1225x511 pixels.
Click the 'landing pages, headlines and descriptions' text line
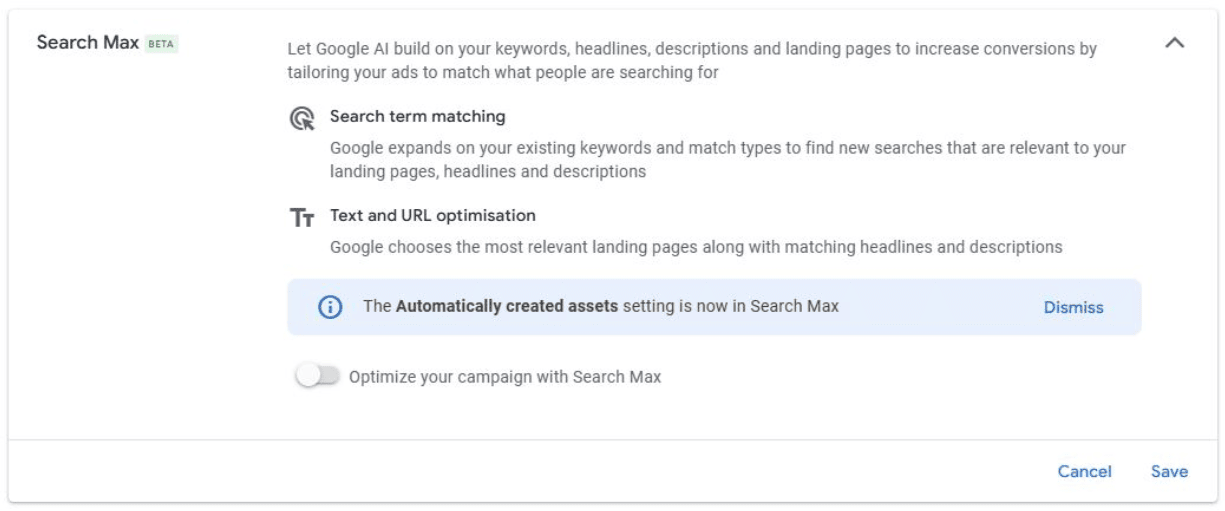pyautogui.click(x=487, y=172)
